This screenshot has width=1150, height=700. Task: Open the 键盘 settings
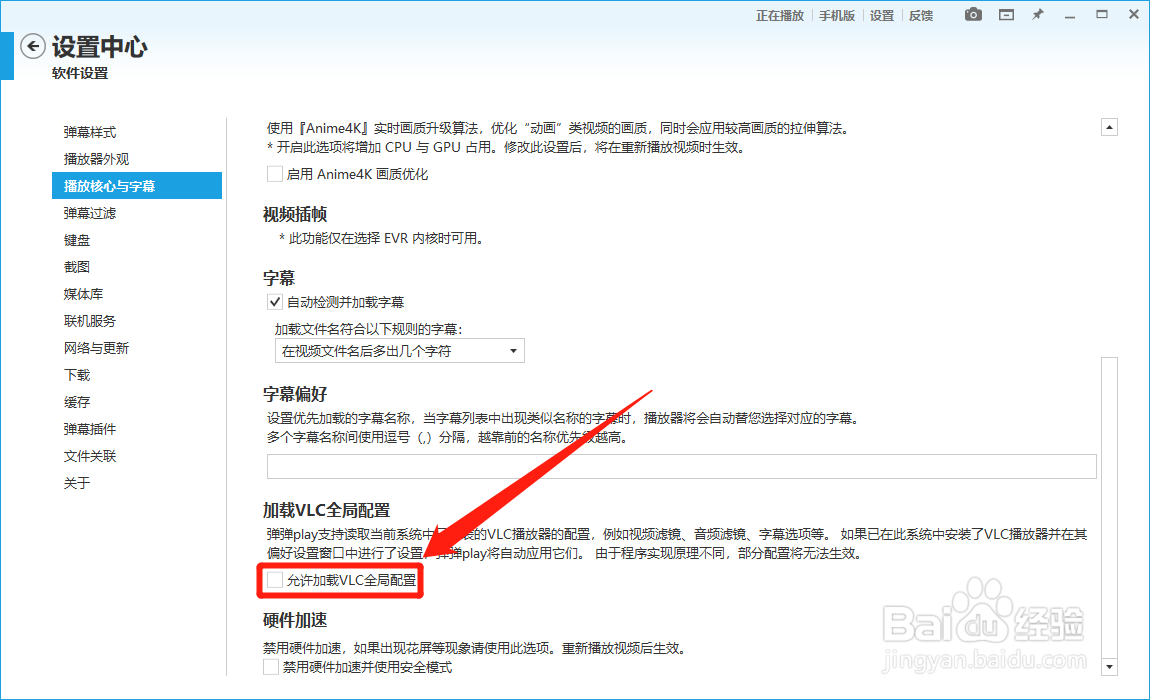pyautogui.click(x=136, y=240)
